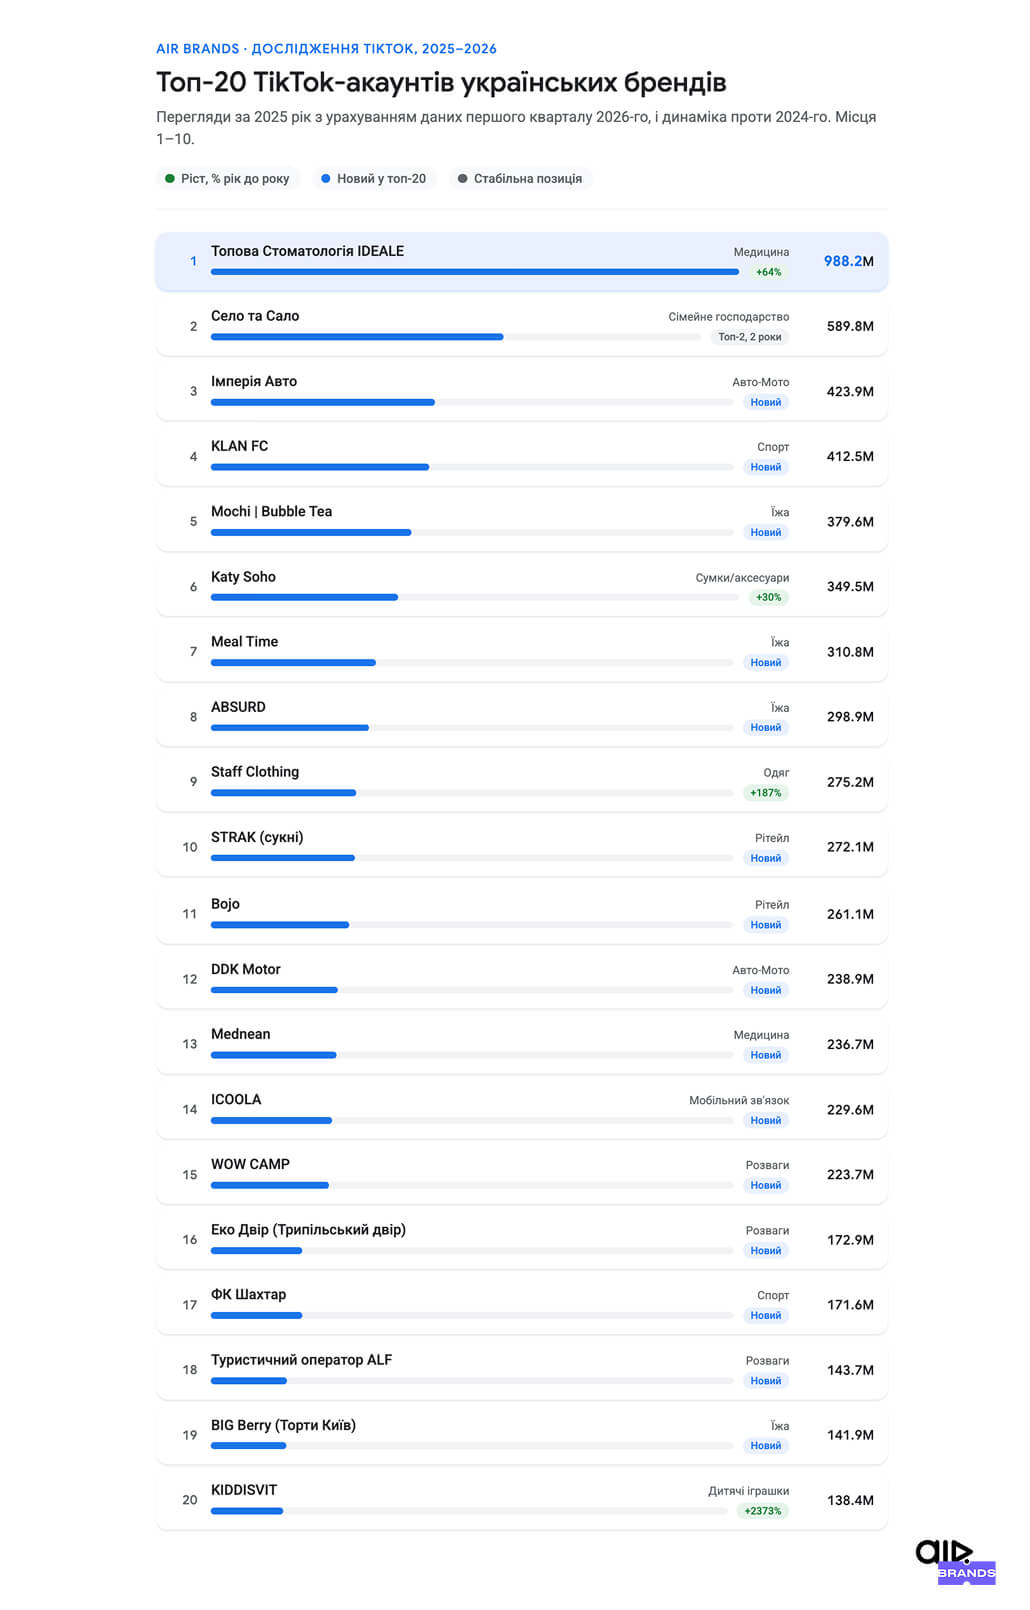Click 'Топ-2, 2 роки' badge

750,337
